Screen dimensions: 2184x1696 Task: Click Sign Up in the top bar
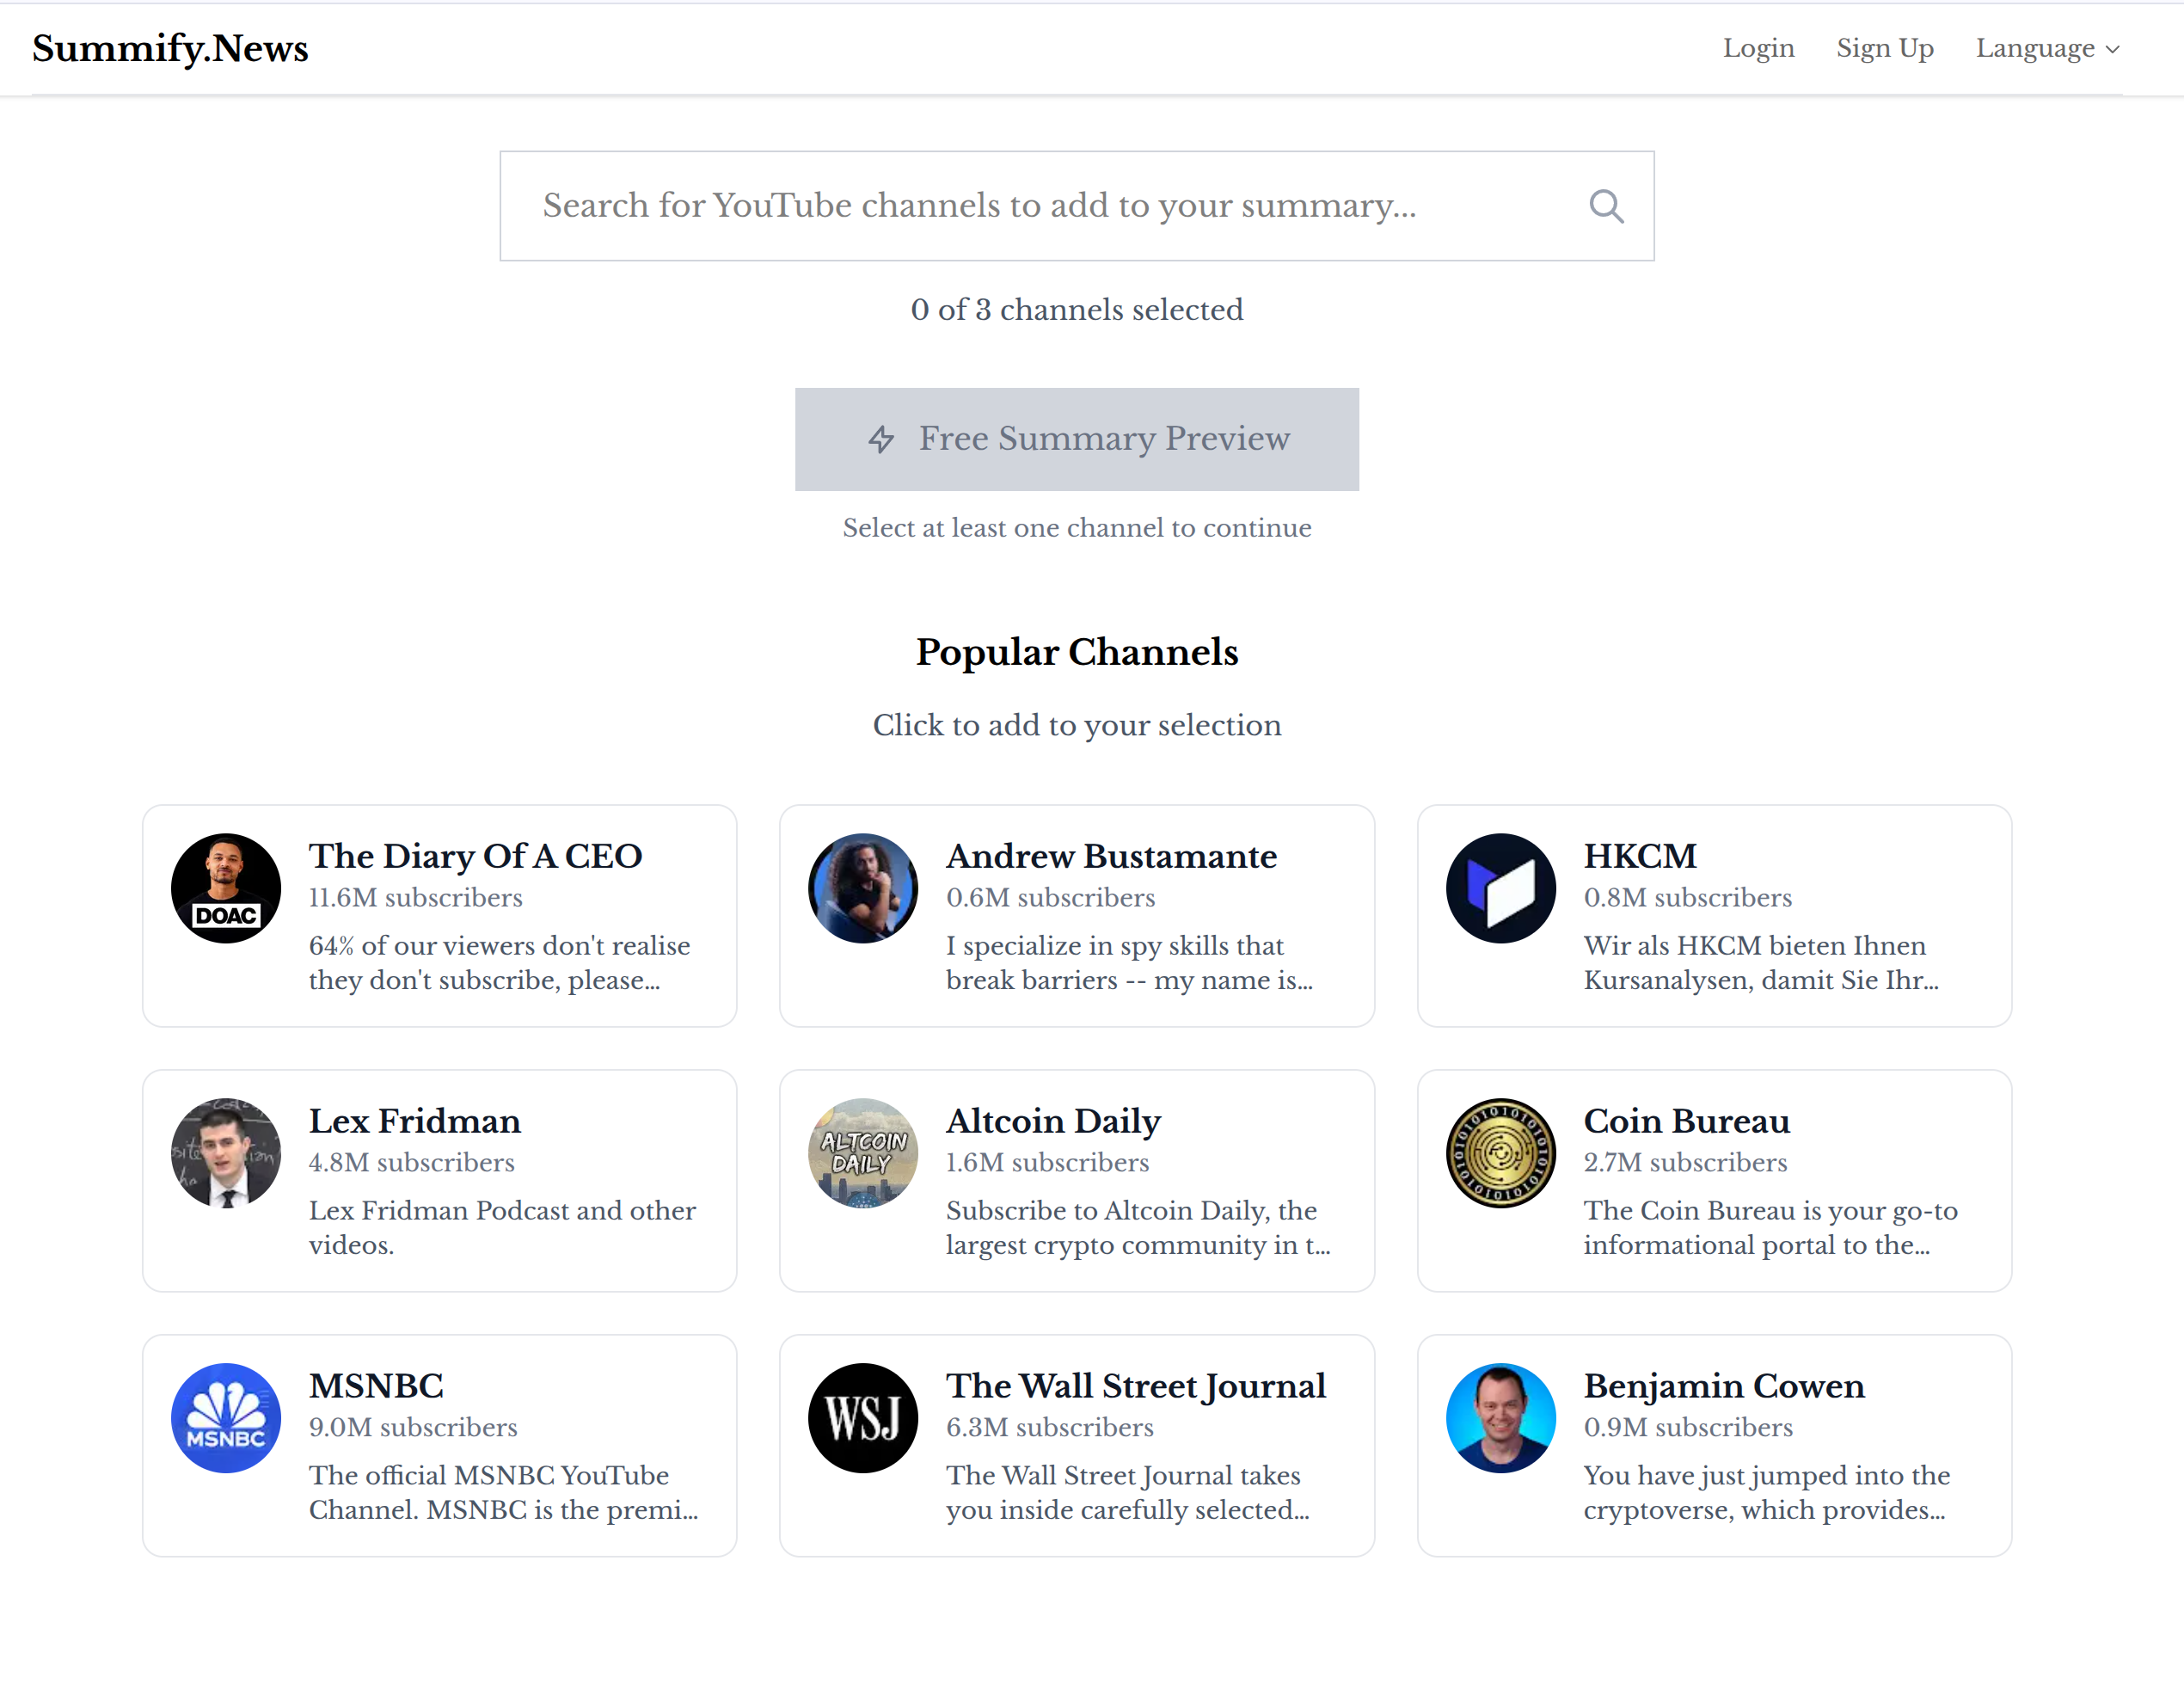pyautogui.click(x=1884, y=48)
